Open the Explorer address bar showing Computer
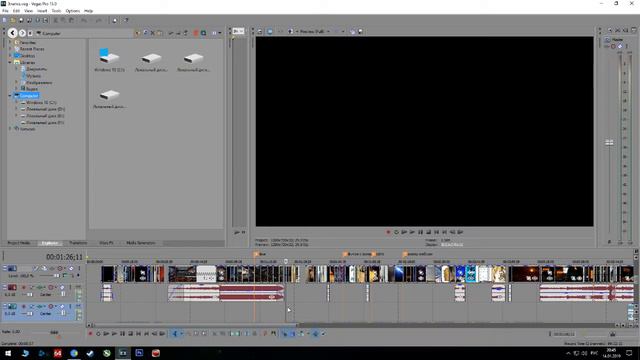The image size is (640, 360). tap(85, 33)
